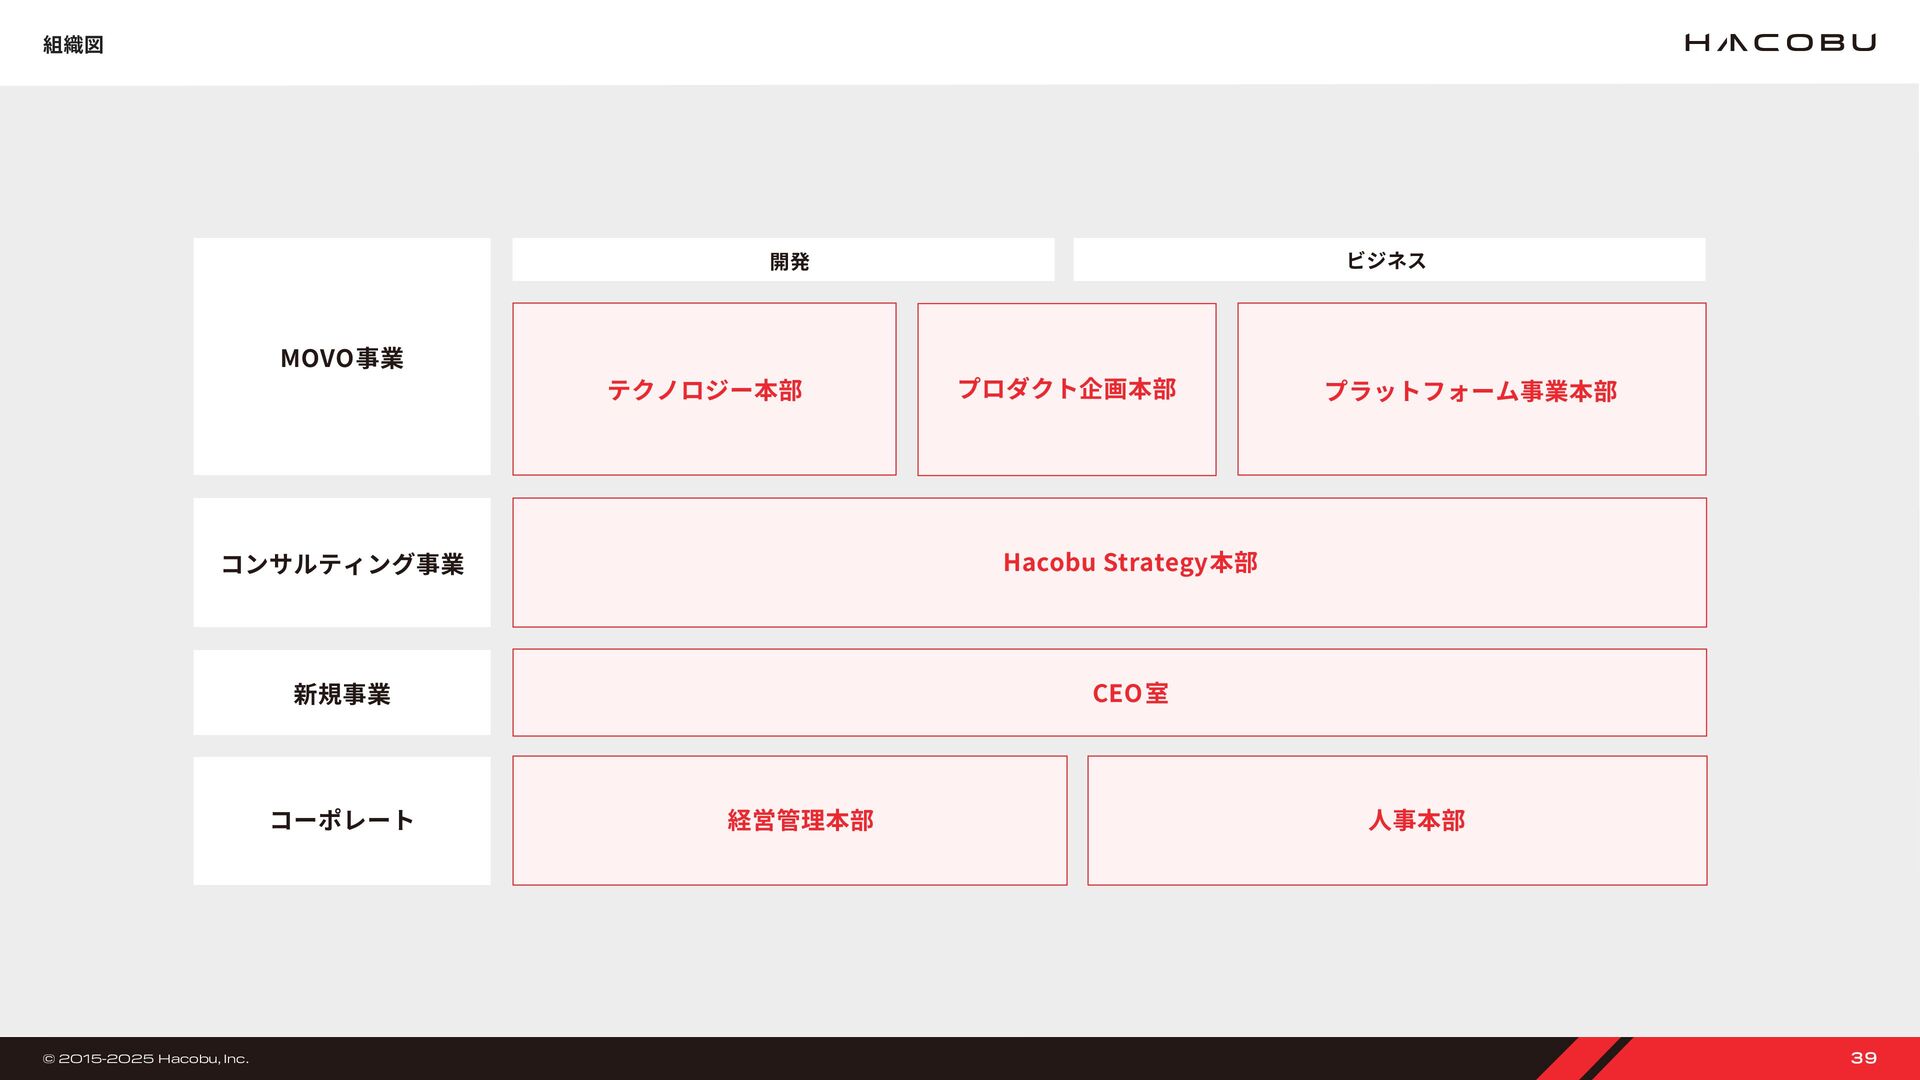Select the 人事本部 box
This screenshot has height=1080, width=1920.
[1397, 820]
